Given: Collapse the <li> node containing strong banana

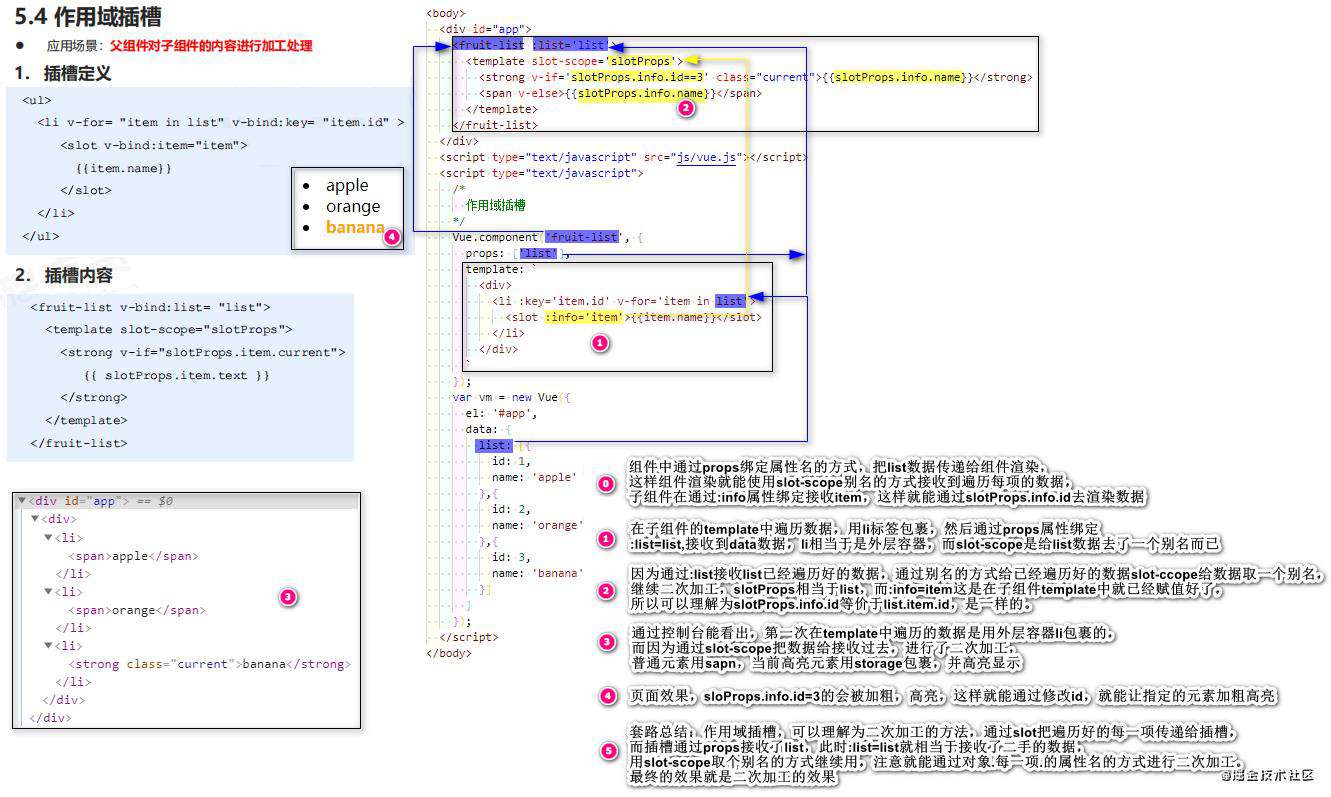Looking at the screenshot, I should point(48,646).
